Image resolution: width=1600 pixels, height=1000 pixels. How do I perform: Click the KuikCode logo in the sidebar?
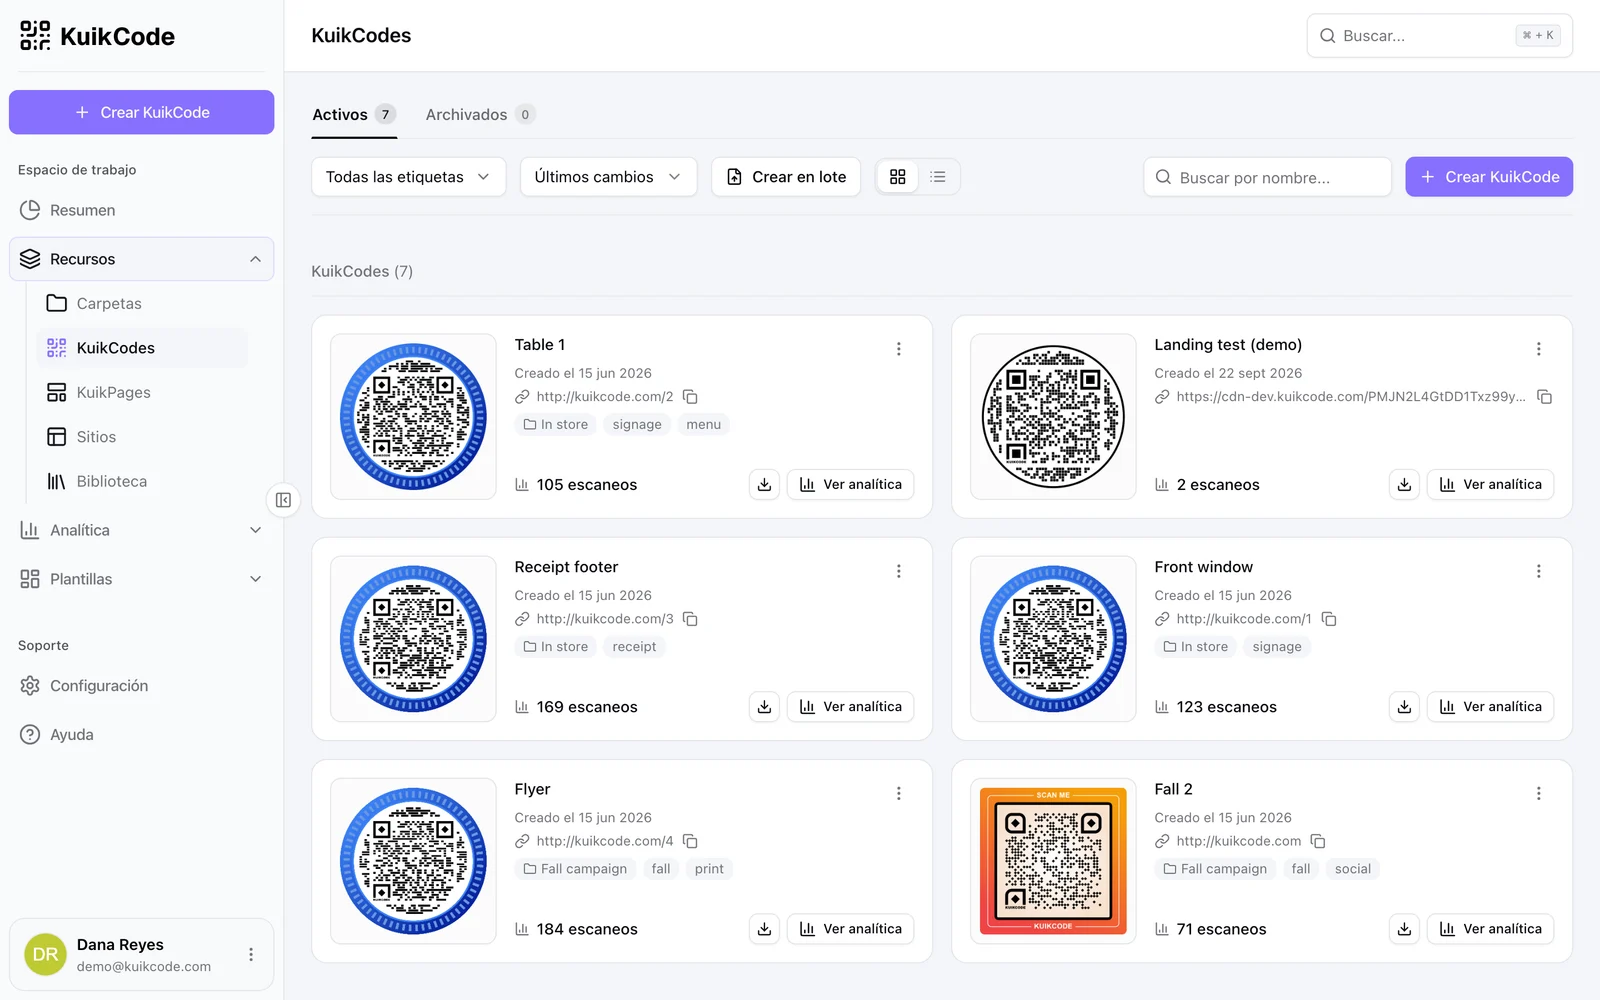click(x=97, y=36)
